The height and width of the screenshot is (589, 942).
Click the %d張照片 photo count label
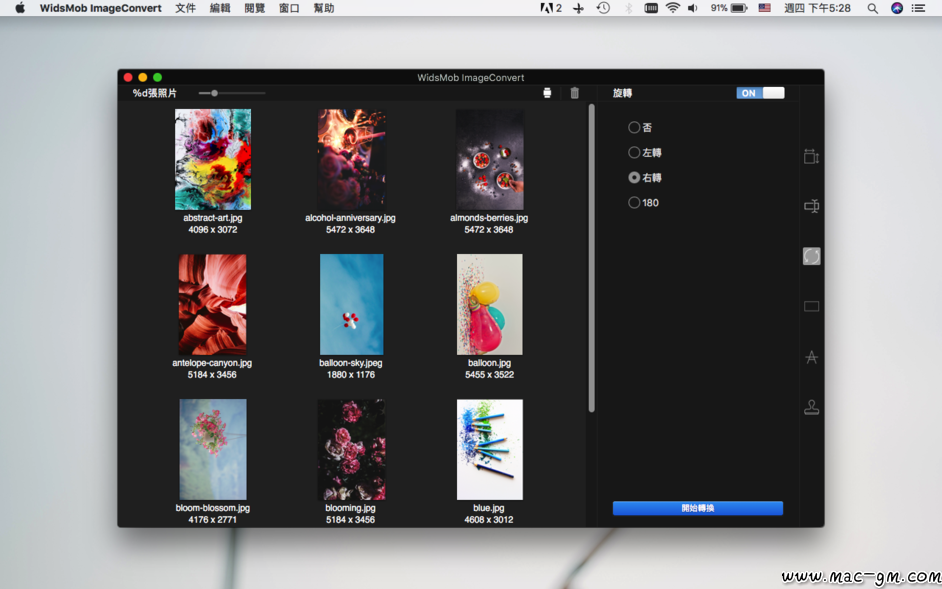tap(155, 93)
